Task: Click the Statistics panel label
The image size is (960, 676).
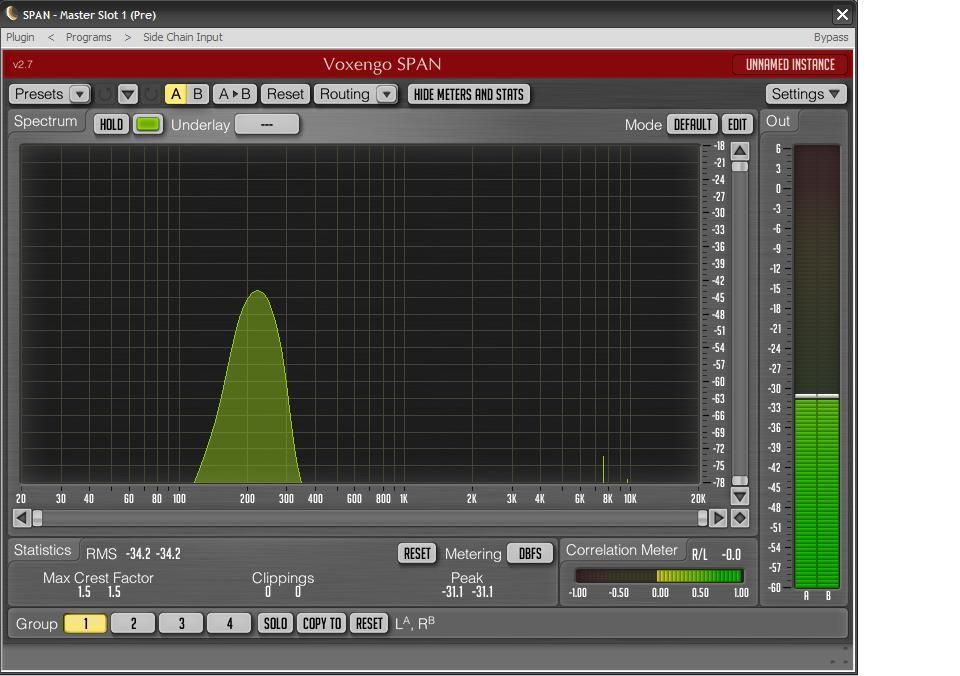Action: pos(42,550)
